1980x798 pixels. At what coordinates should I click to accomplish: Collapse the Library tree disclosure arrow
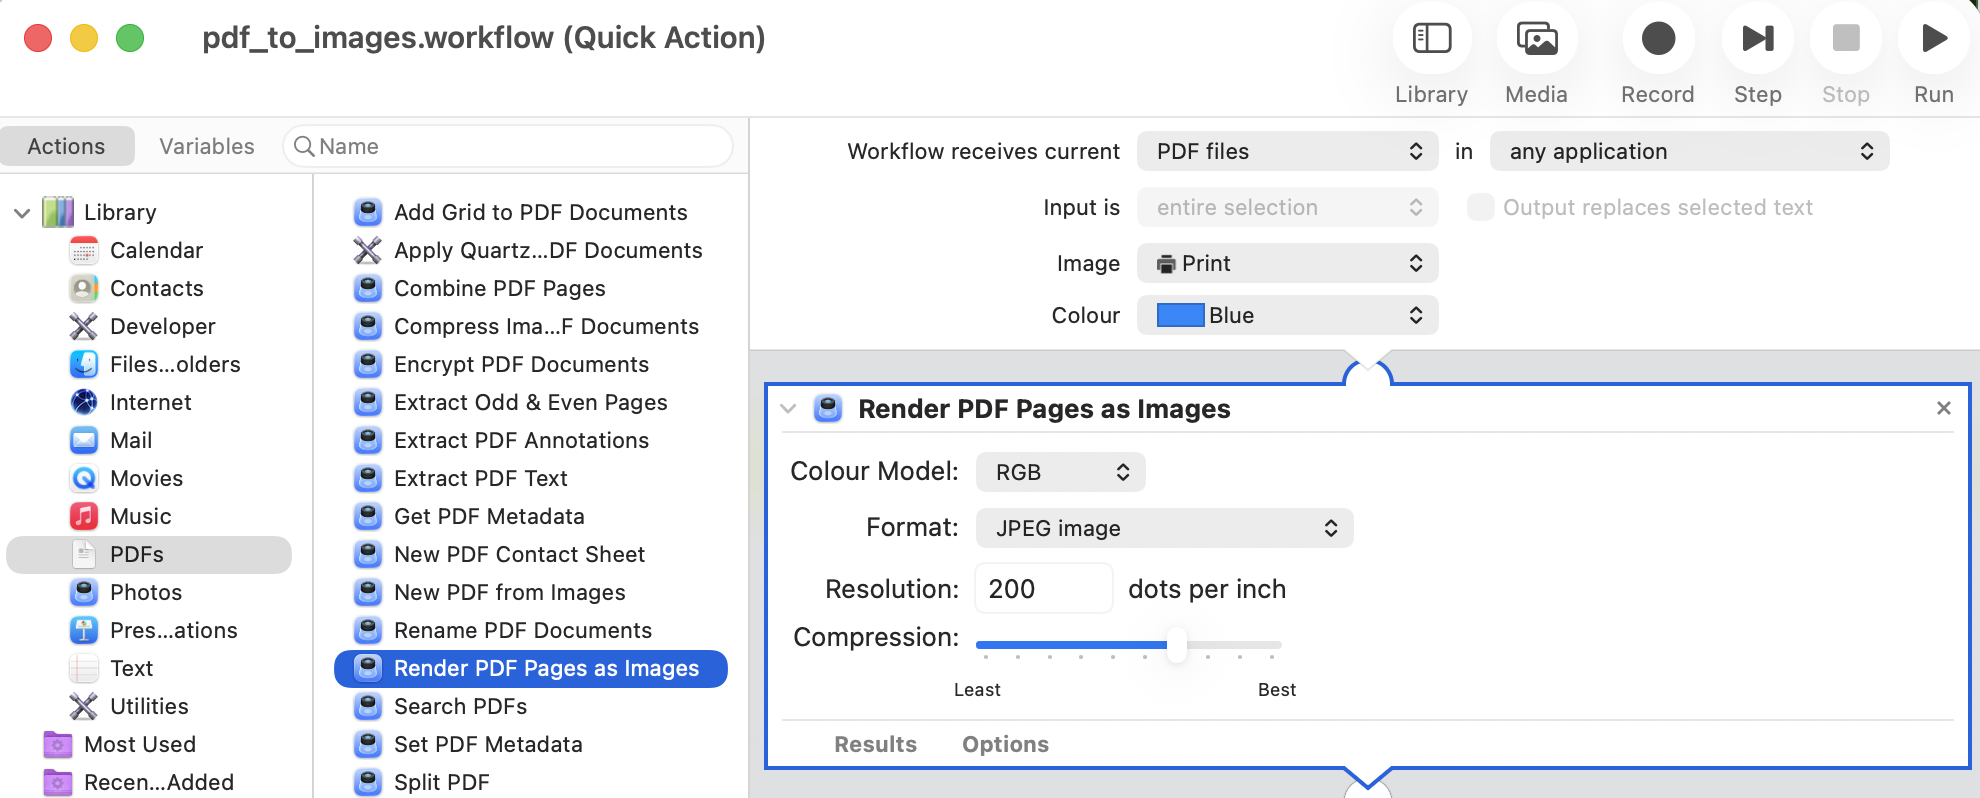(x=22, y=213)
